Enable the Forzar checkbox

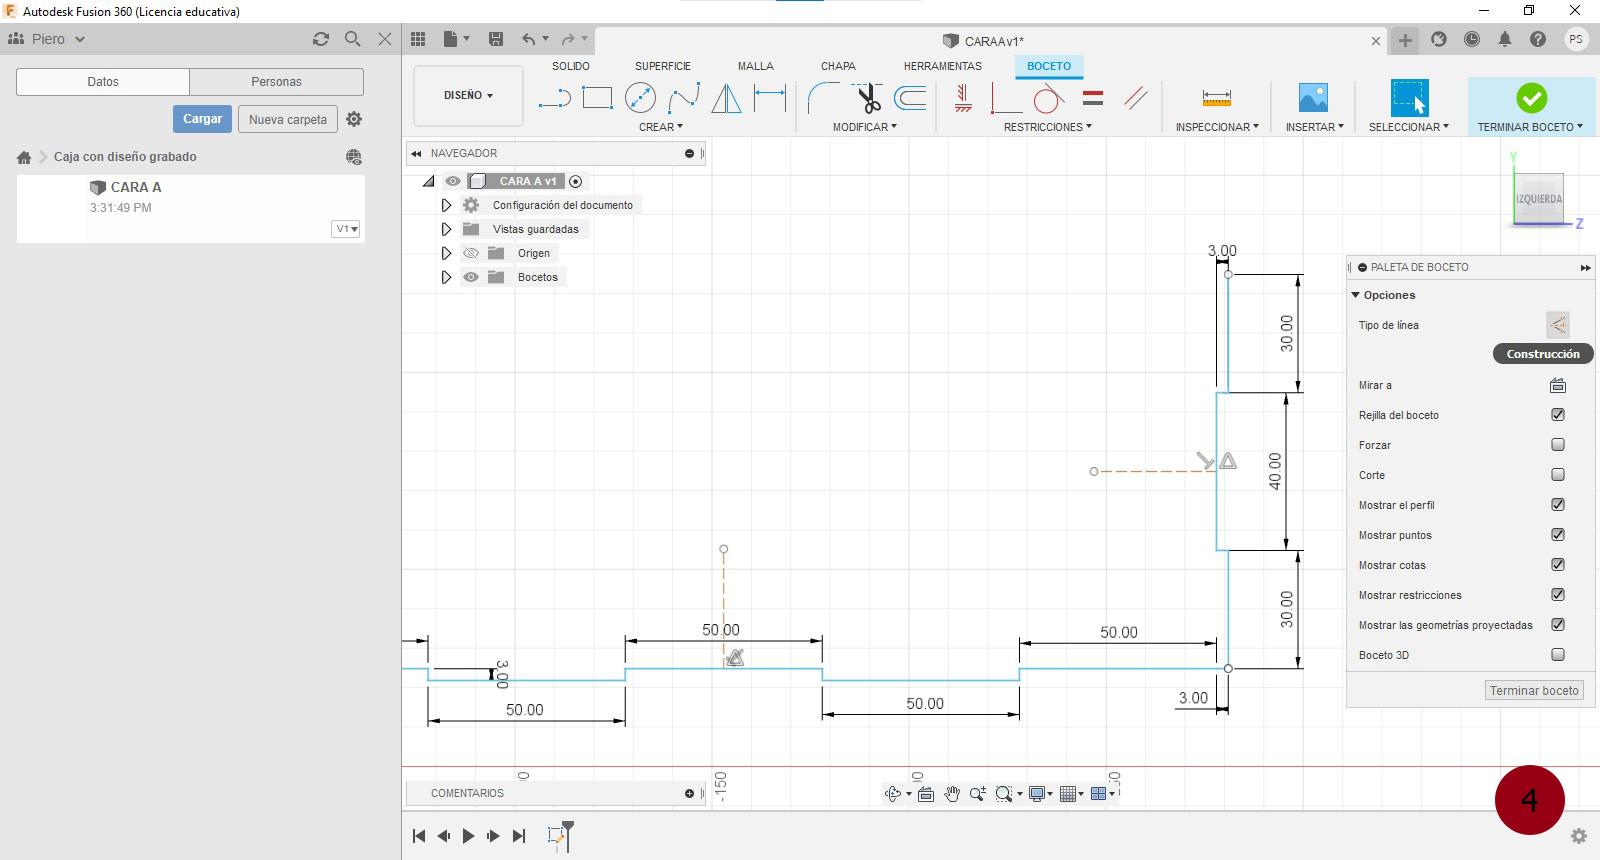tap(1558, 445)
